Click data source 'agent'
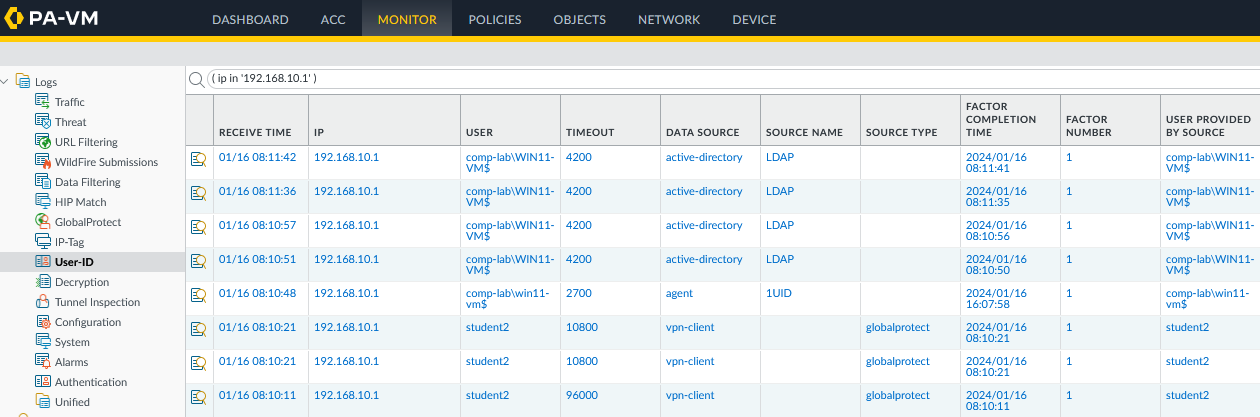Image resolution: width=1260 pixels, height=417 pixels. 679,293
